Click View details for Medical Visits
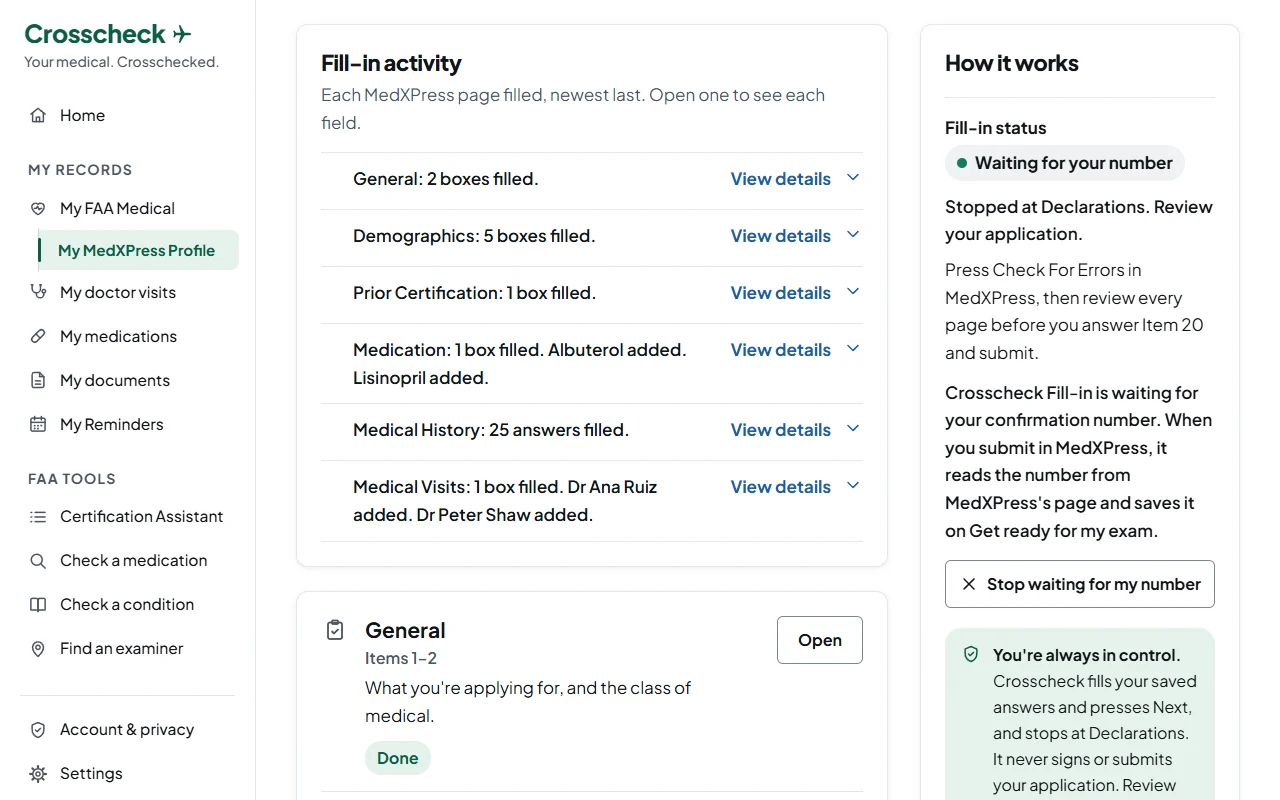This screenshot has height=800, width=1280. point(781,487)
